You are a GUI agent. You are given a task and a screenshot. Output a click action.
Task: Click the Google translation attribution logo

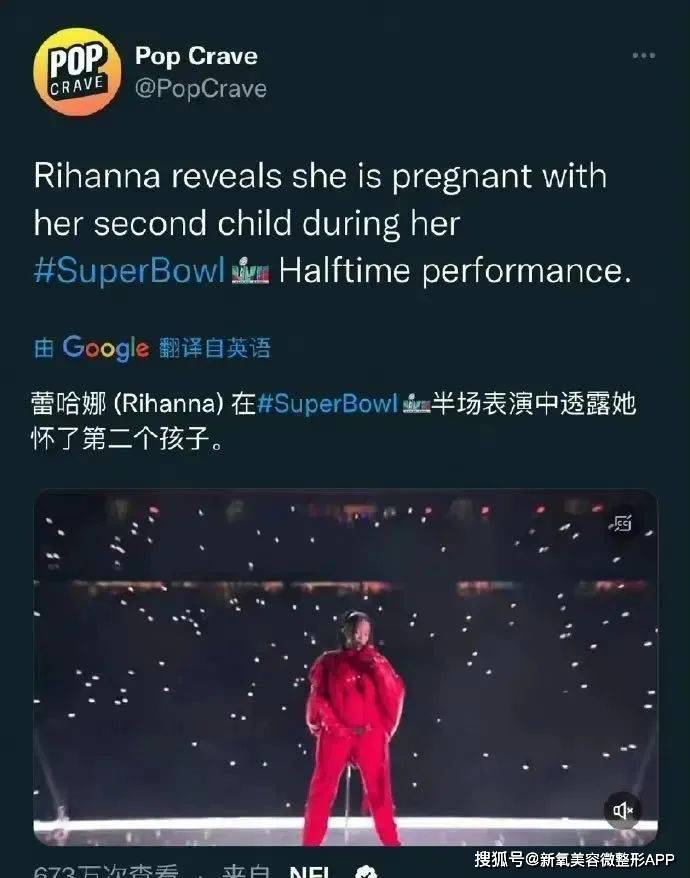pos(106,348)
